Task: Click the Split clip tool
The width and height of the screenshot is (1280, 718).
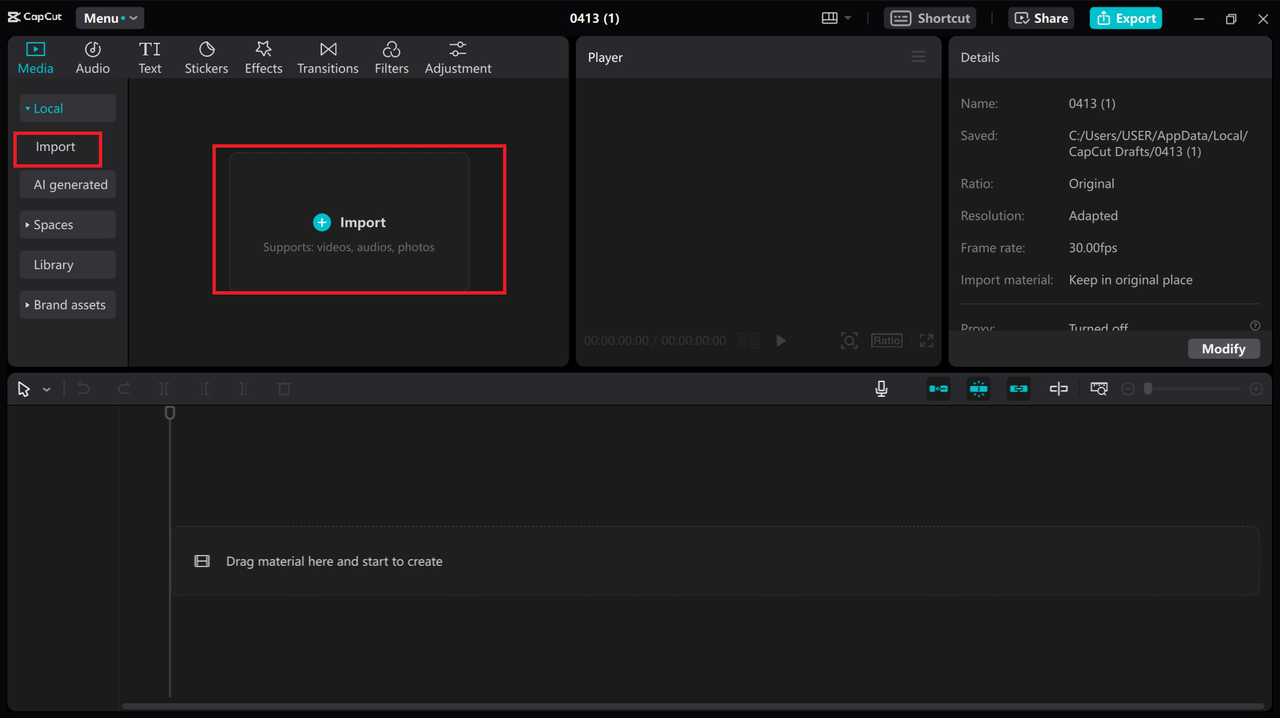Action: (164, 389)
